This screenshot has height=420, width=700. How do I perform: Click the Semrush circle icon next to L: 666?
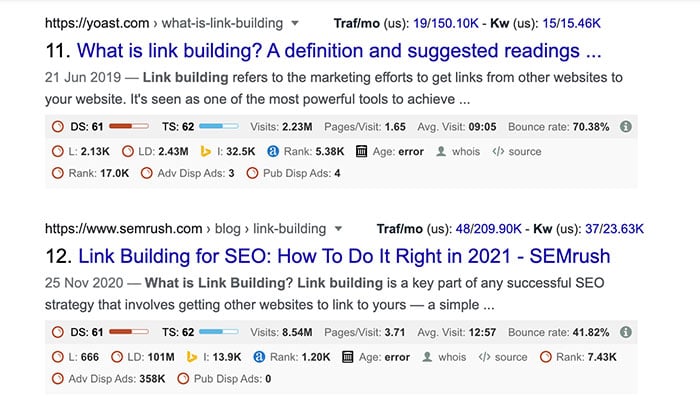58,357
